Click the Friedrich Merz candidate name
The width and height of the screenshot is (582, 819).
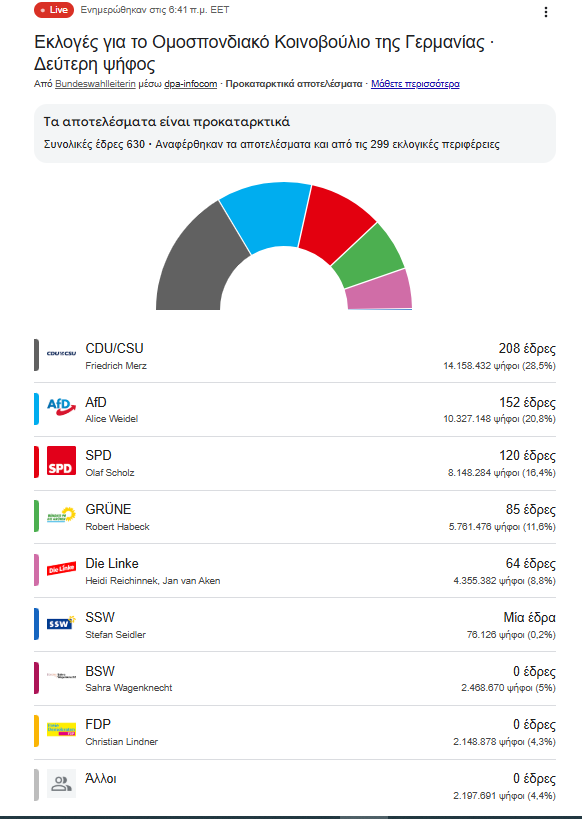click(x=116, y=366)
